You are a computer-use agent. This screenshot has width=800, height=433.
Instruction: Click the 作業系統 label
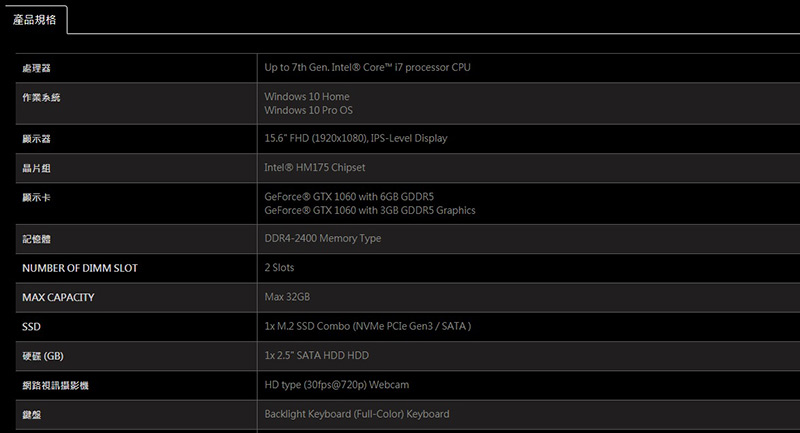point(41,97)
